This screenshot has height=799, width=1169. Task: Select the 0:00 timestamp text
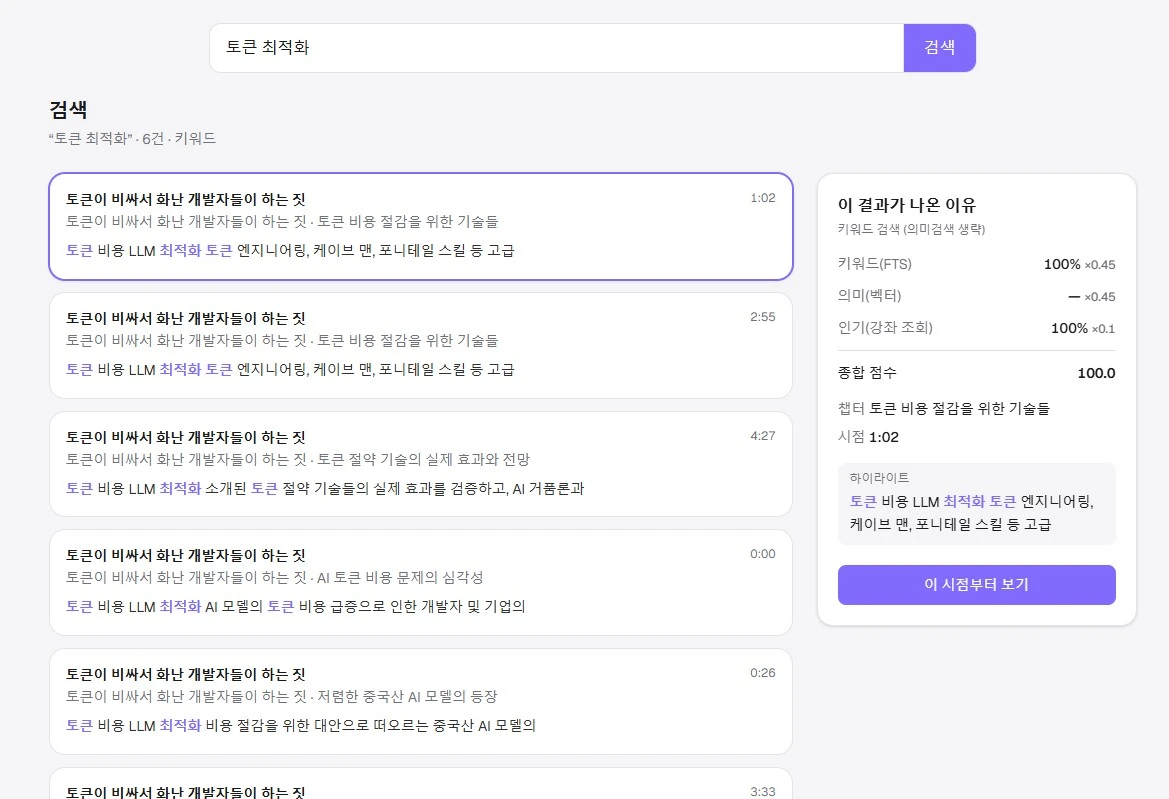click(763, 554)
